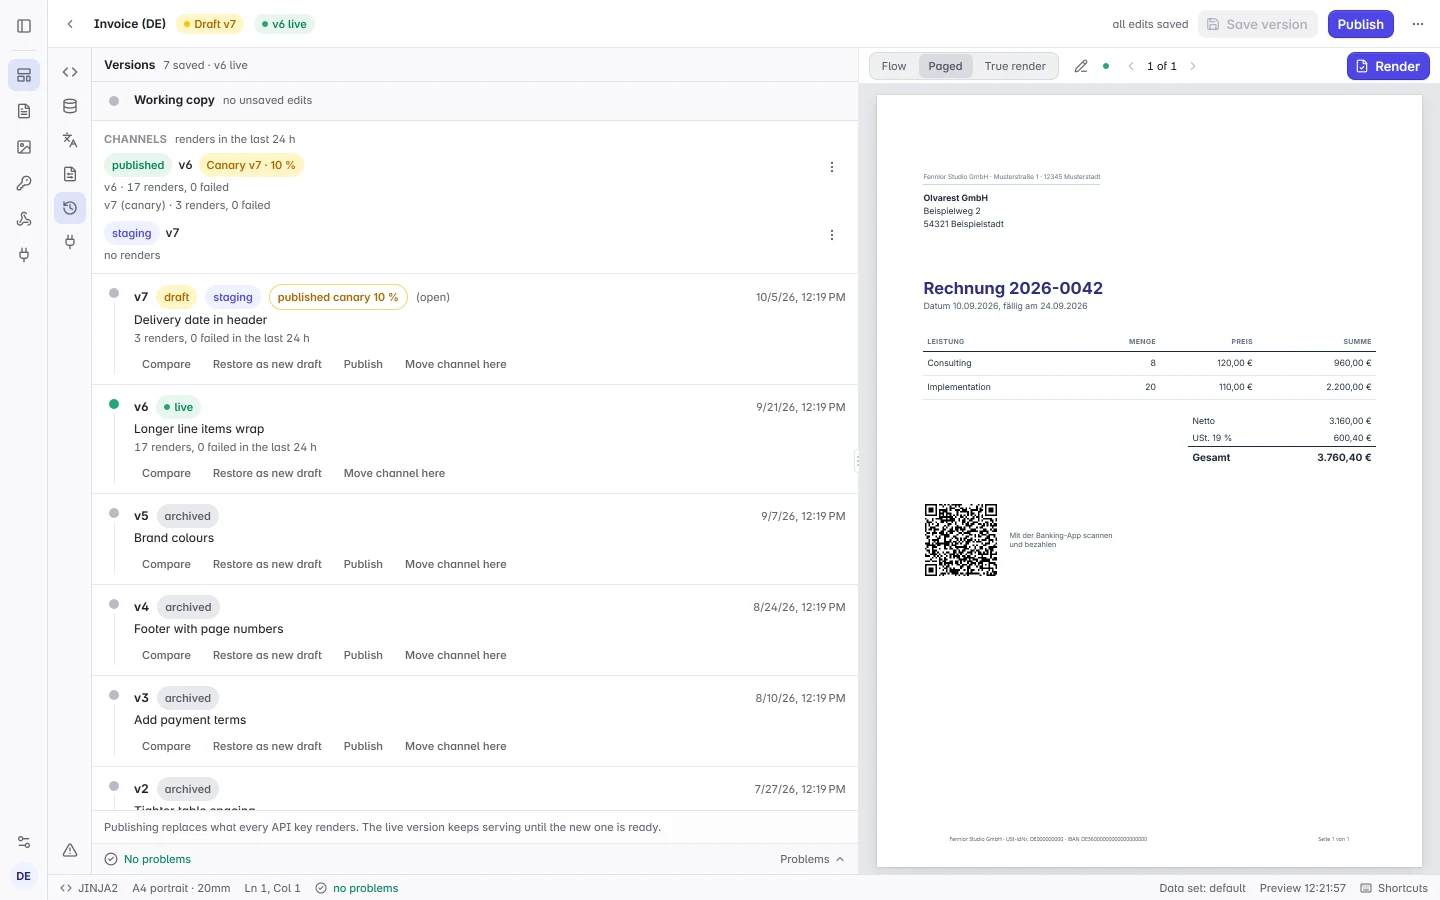The width and height of the screenshot is (1440, 900).
Task: Go to the previous preview page
Action: point(1131,66)
